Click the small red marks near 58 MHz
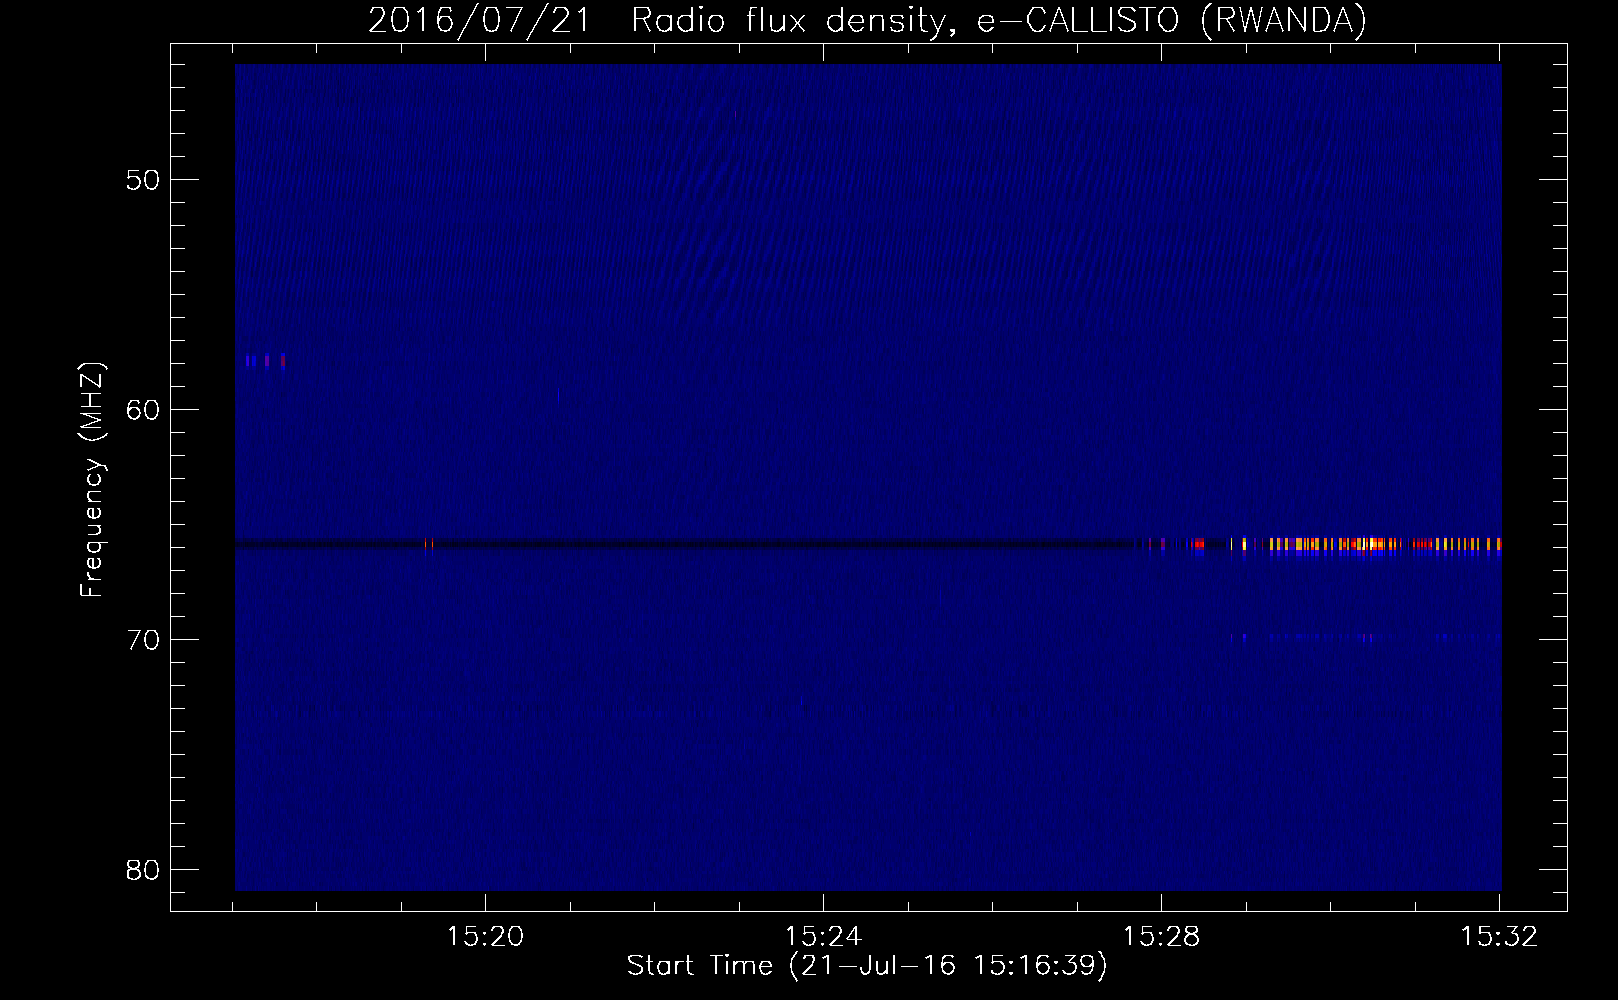The height and width of the screenshot is (1000, 1618). click(266, 360)
